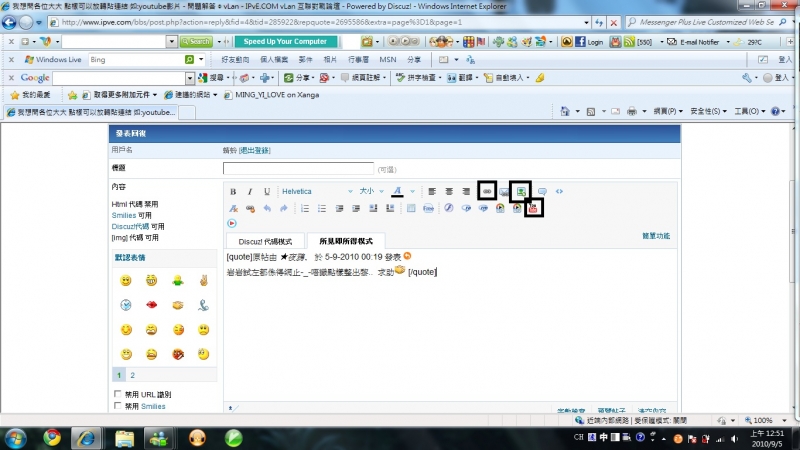Open the IE home page icon
Viewport: 800px width, 450px height.
[x=565, y=111]
